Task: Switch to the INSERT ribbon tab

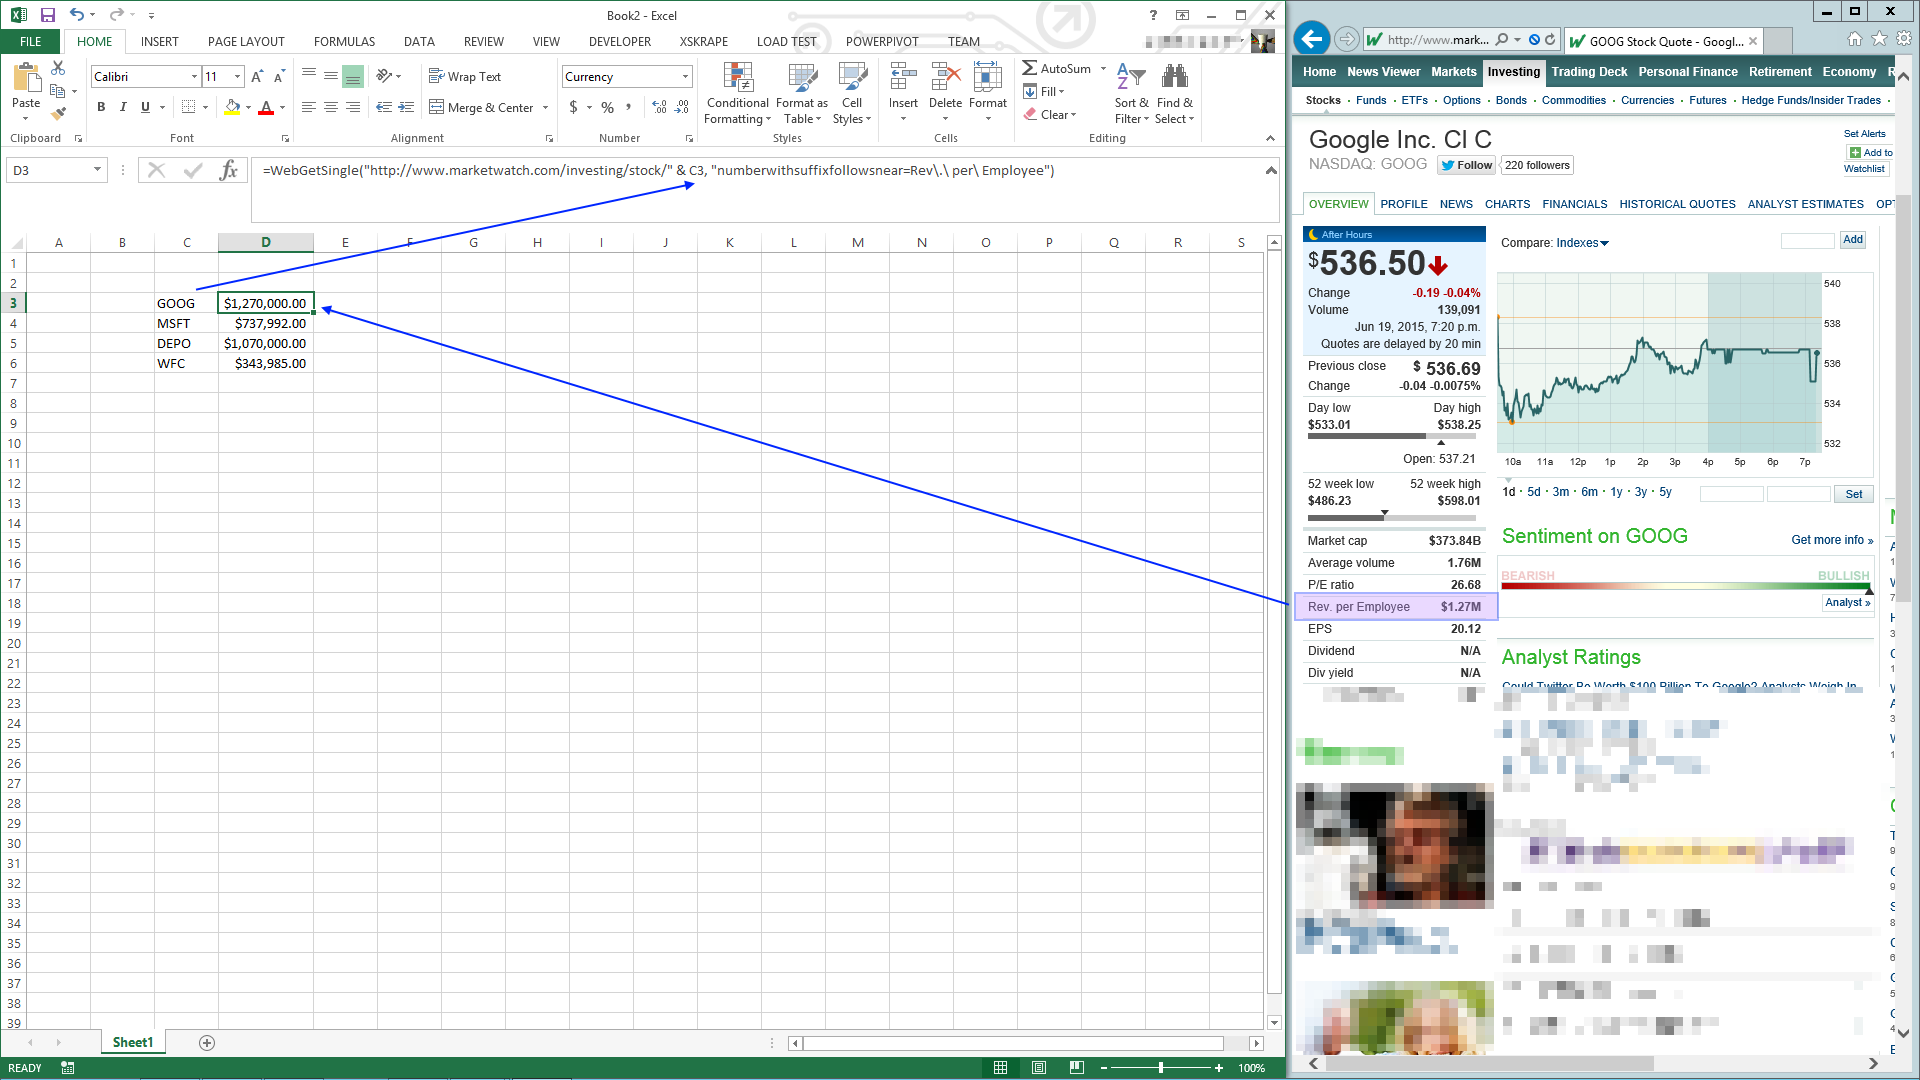Action: point(159,41)
